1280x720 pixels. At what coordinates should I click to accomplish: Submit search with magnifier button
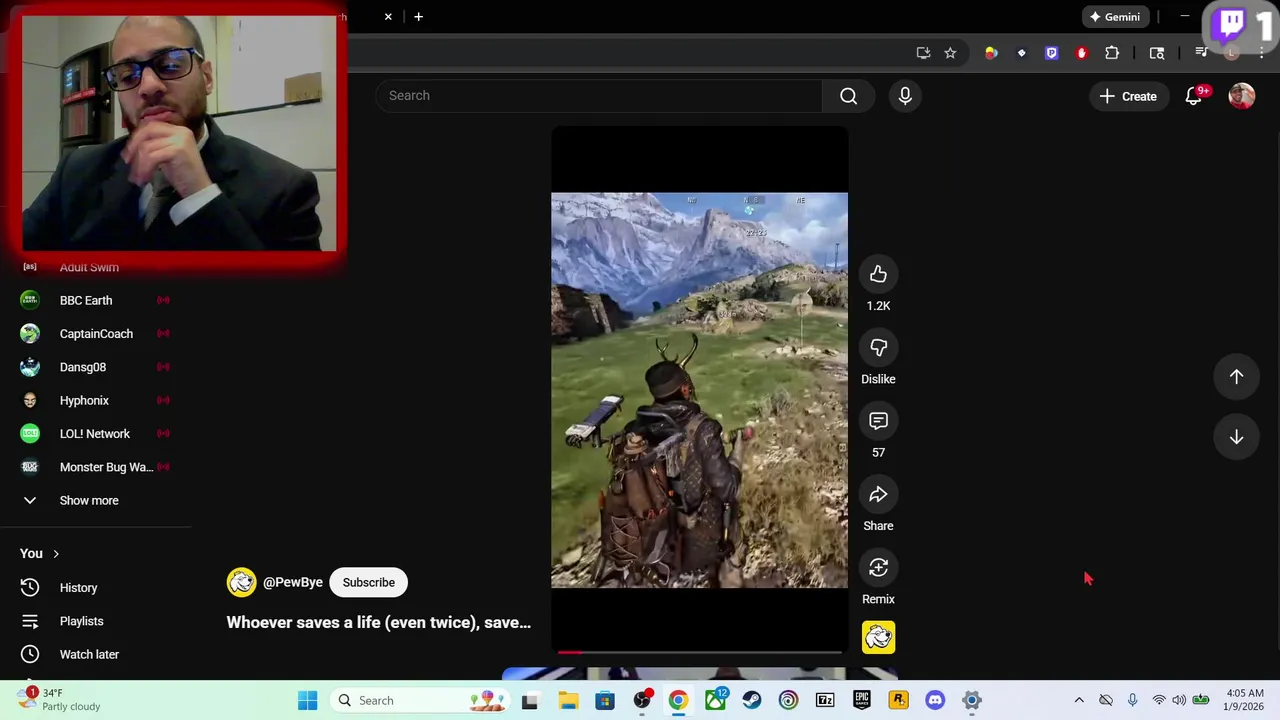tap(848, 96)
